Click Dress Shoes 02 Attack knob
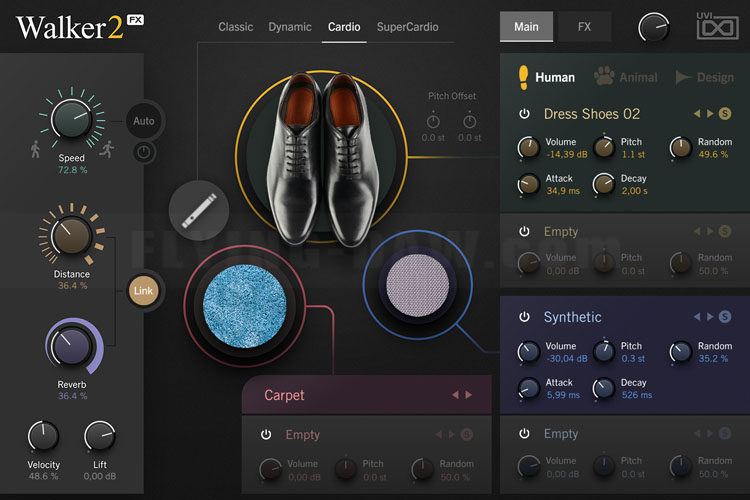This screenshot has width=750, height=500. pyautogui.click(x=529, y=184)
